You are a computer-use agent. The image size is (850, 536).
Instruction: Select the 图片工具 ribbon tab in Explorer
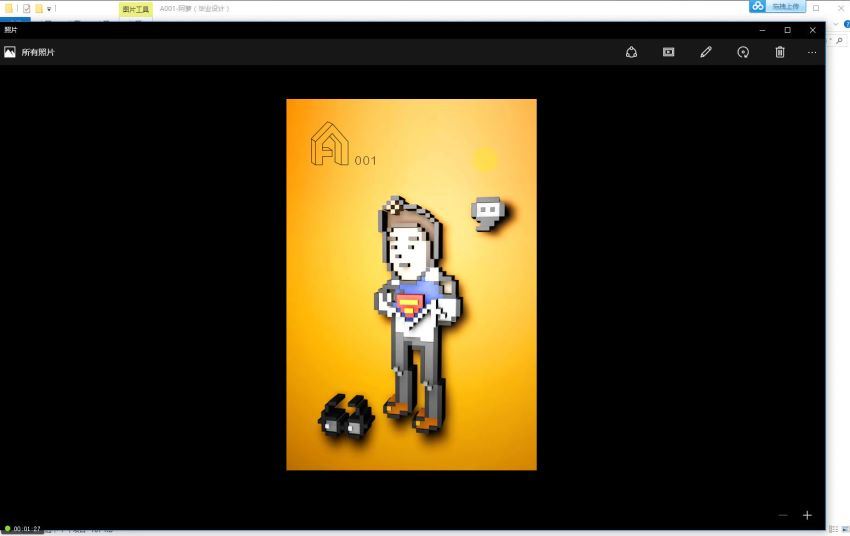136,9
